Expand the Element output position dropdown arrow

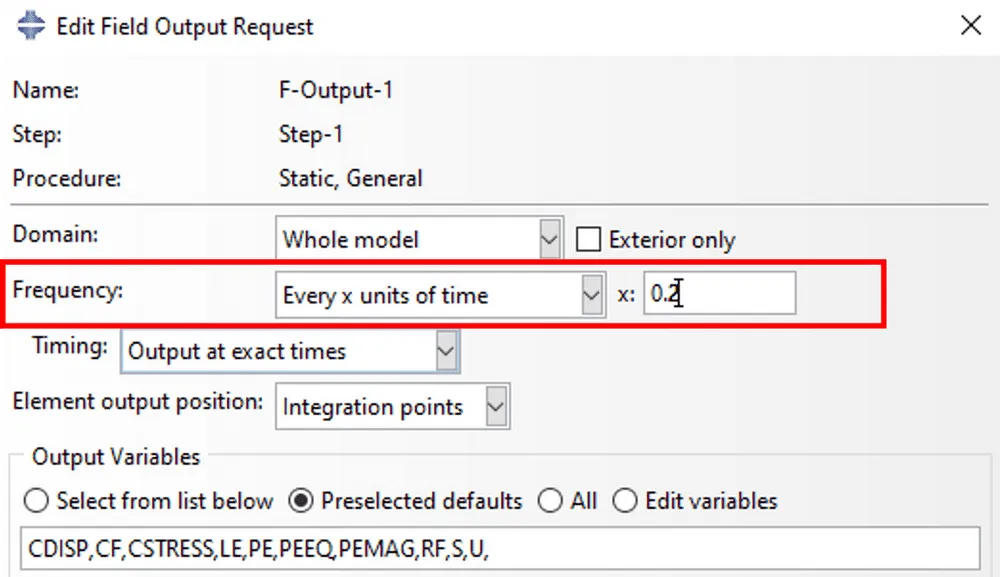495,407
